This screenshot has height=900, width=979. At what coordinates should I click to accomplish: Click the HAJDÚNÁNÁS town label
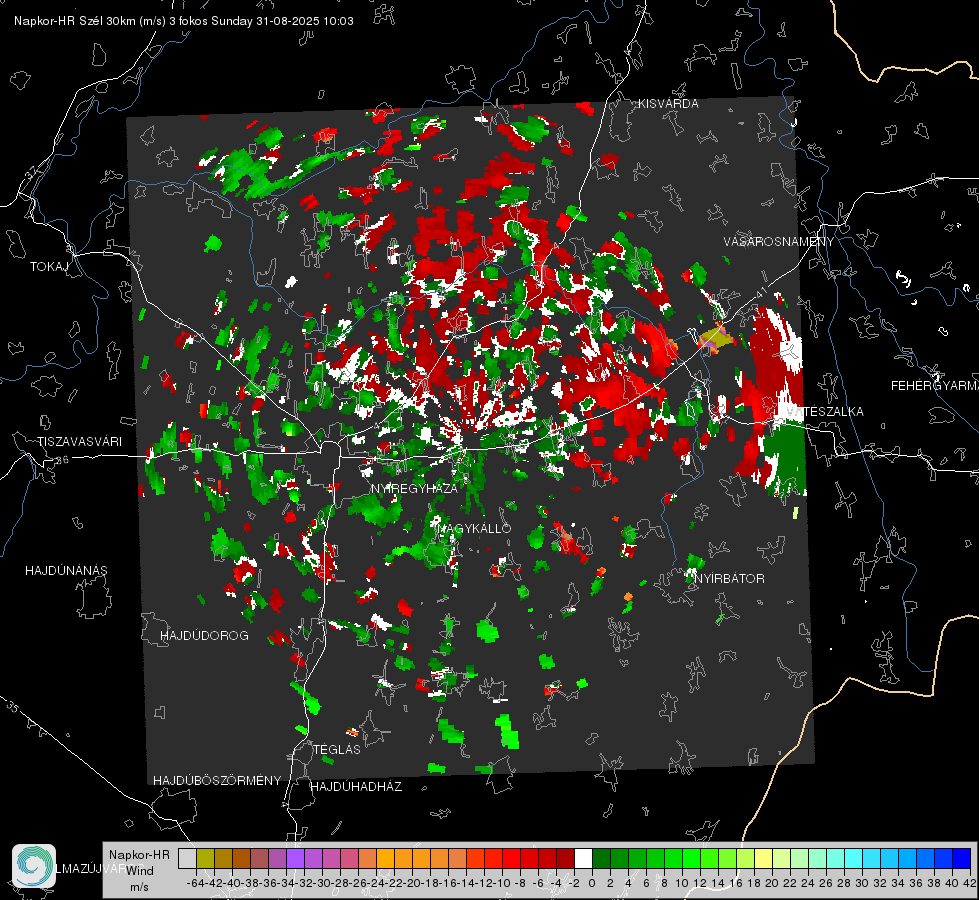[66, 571]
